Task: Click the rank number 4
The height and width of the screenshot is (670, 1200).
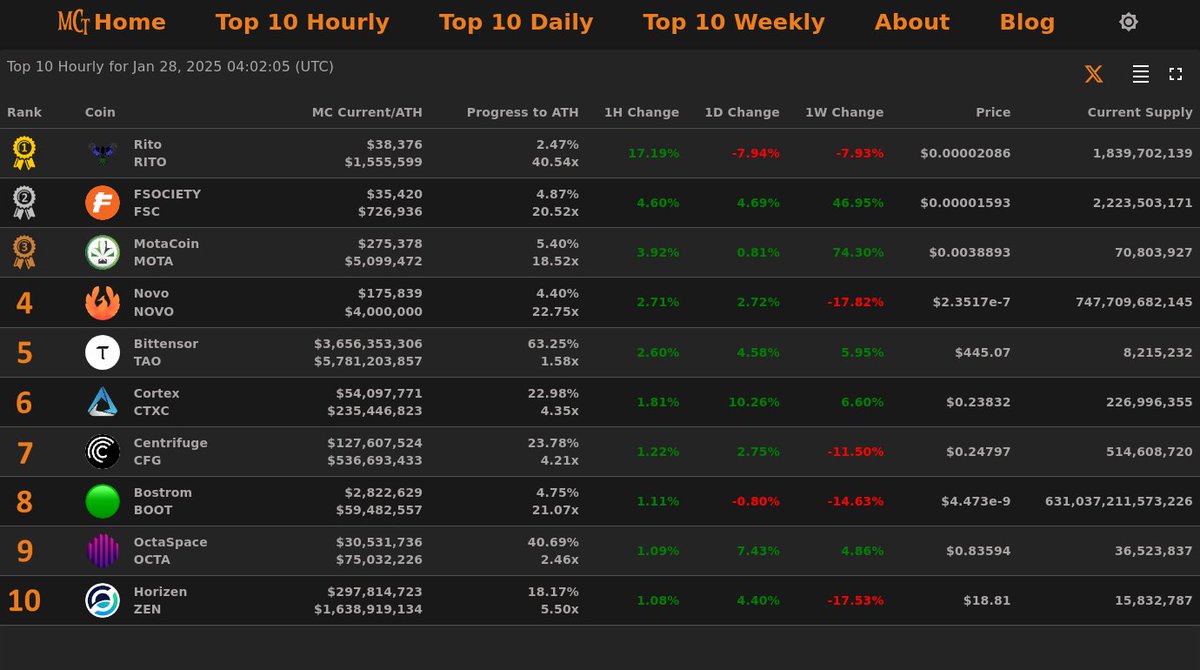Action: coord(24,303)
